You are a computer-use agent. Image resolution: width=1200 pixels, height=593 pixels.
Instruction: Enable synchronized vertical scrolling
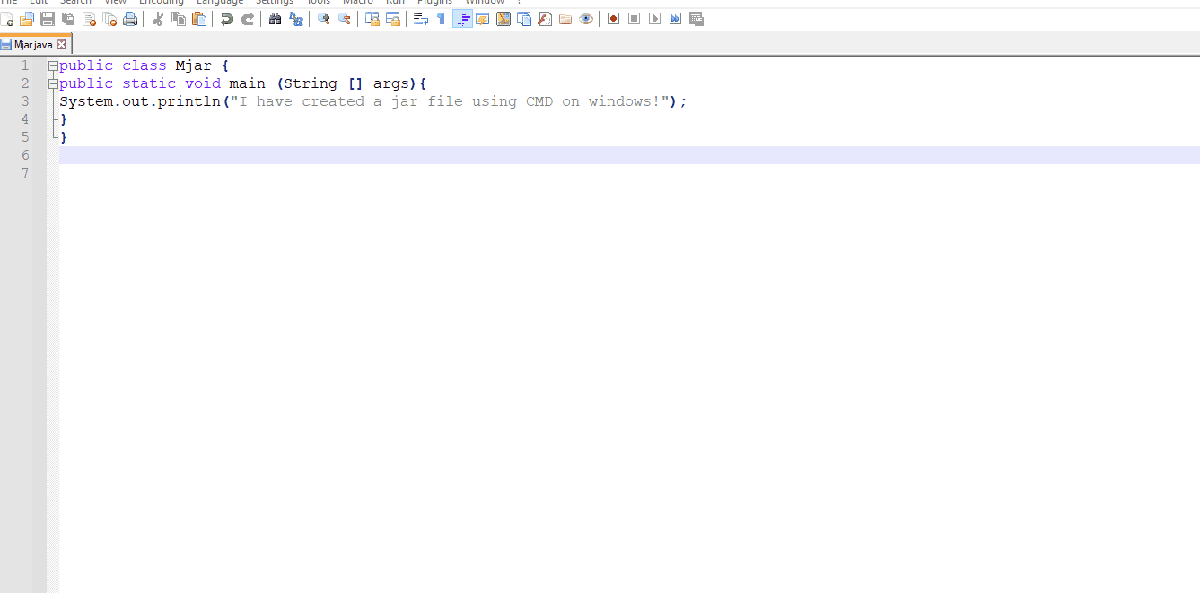click(371, 18)
